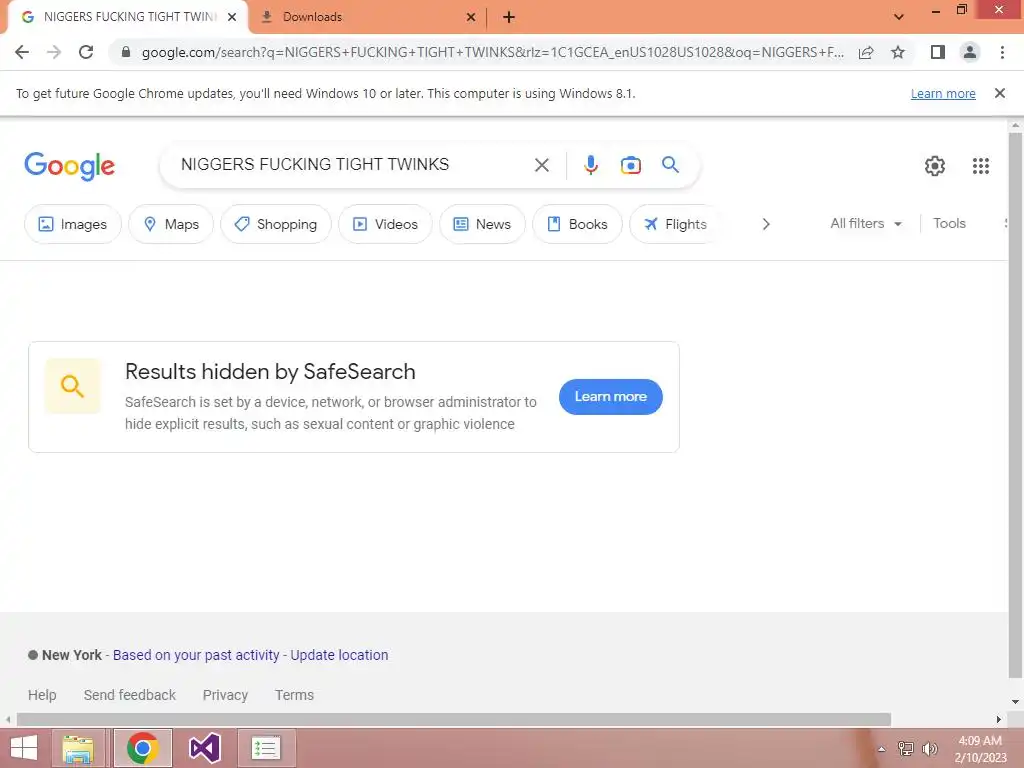1024x768 pixels.
Task: Open the network tray icon
Action: tap(906, 749)
